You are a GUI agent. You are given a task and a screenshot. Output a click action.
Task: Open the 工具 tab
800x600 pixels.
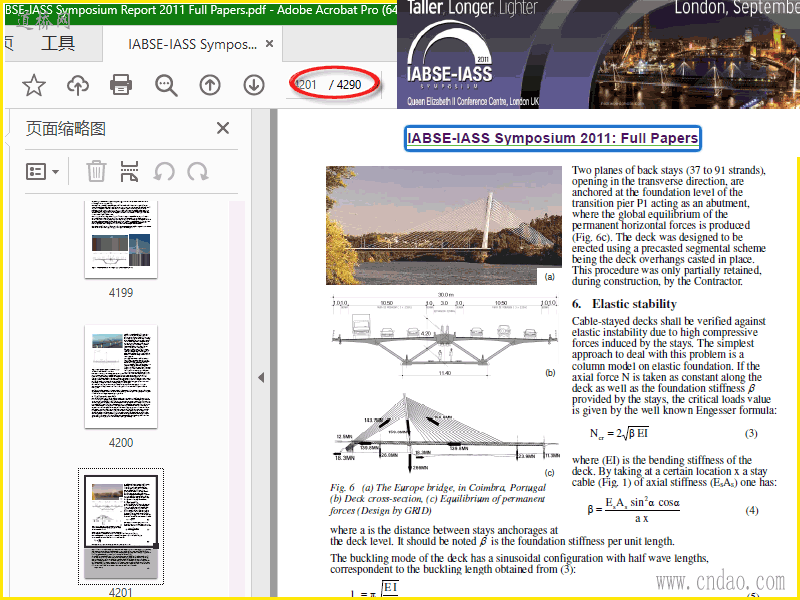(x=58, y=43)
